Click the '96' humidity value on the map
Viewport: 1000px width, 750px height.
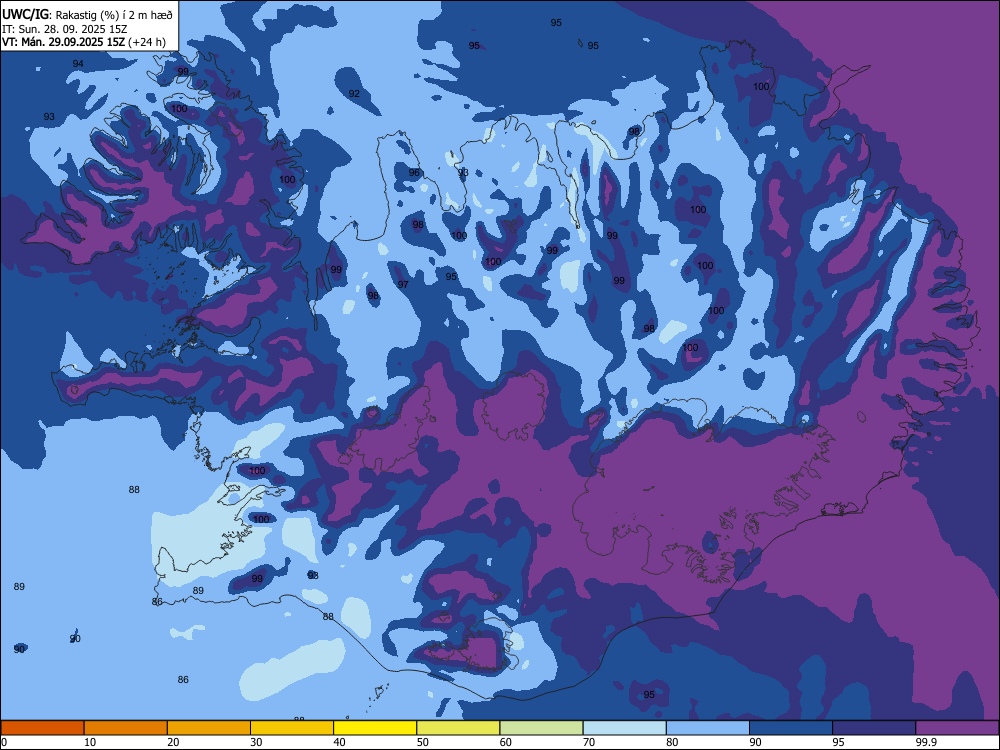[x=414, y=173]
